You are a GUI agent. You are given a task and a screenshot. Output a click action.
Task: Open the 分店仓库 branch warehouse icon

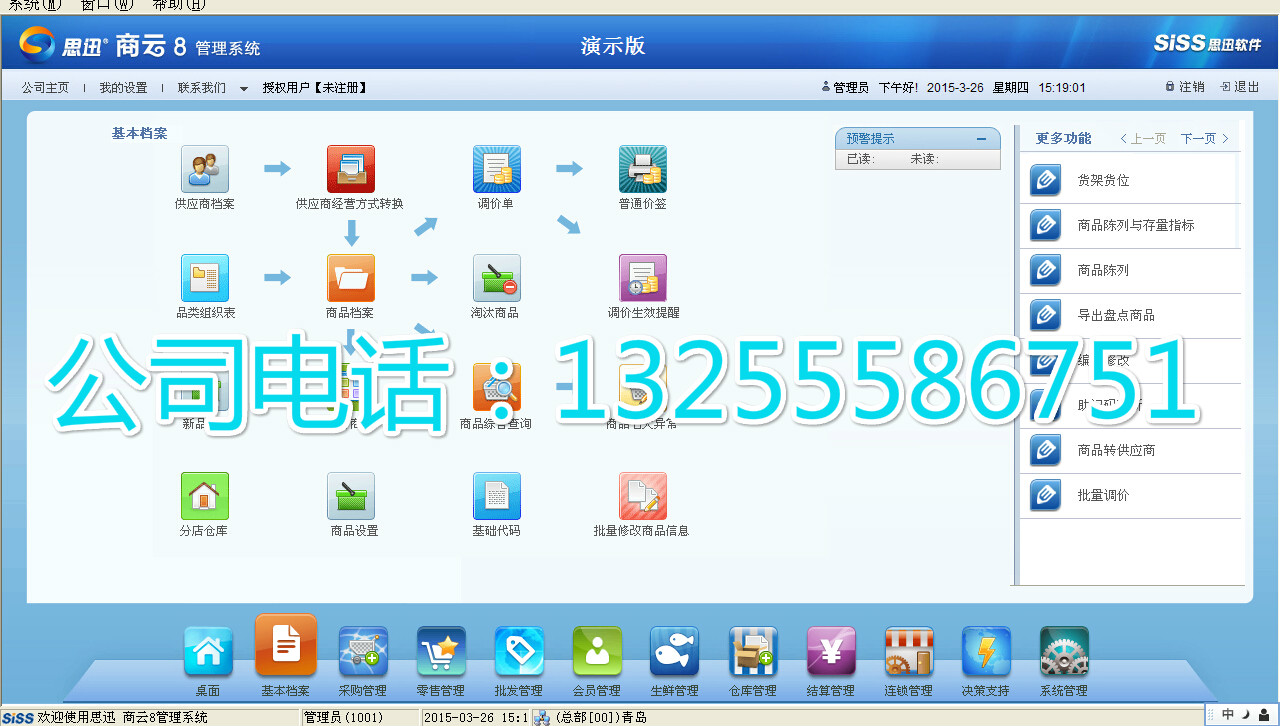[x=205, y=496]
